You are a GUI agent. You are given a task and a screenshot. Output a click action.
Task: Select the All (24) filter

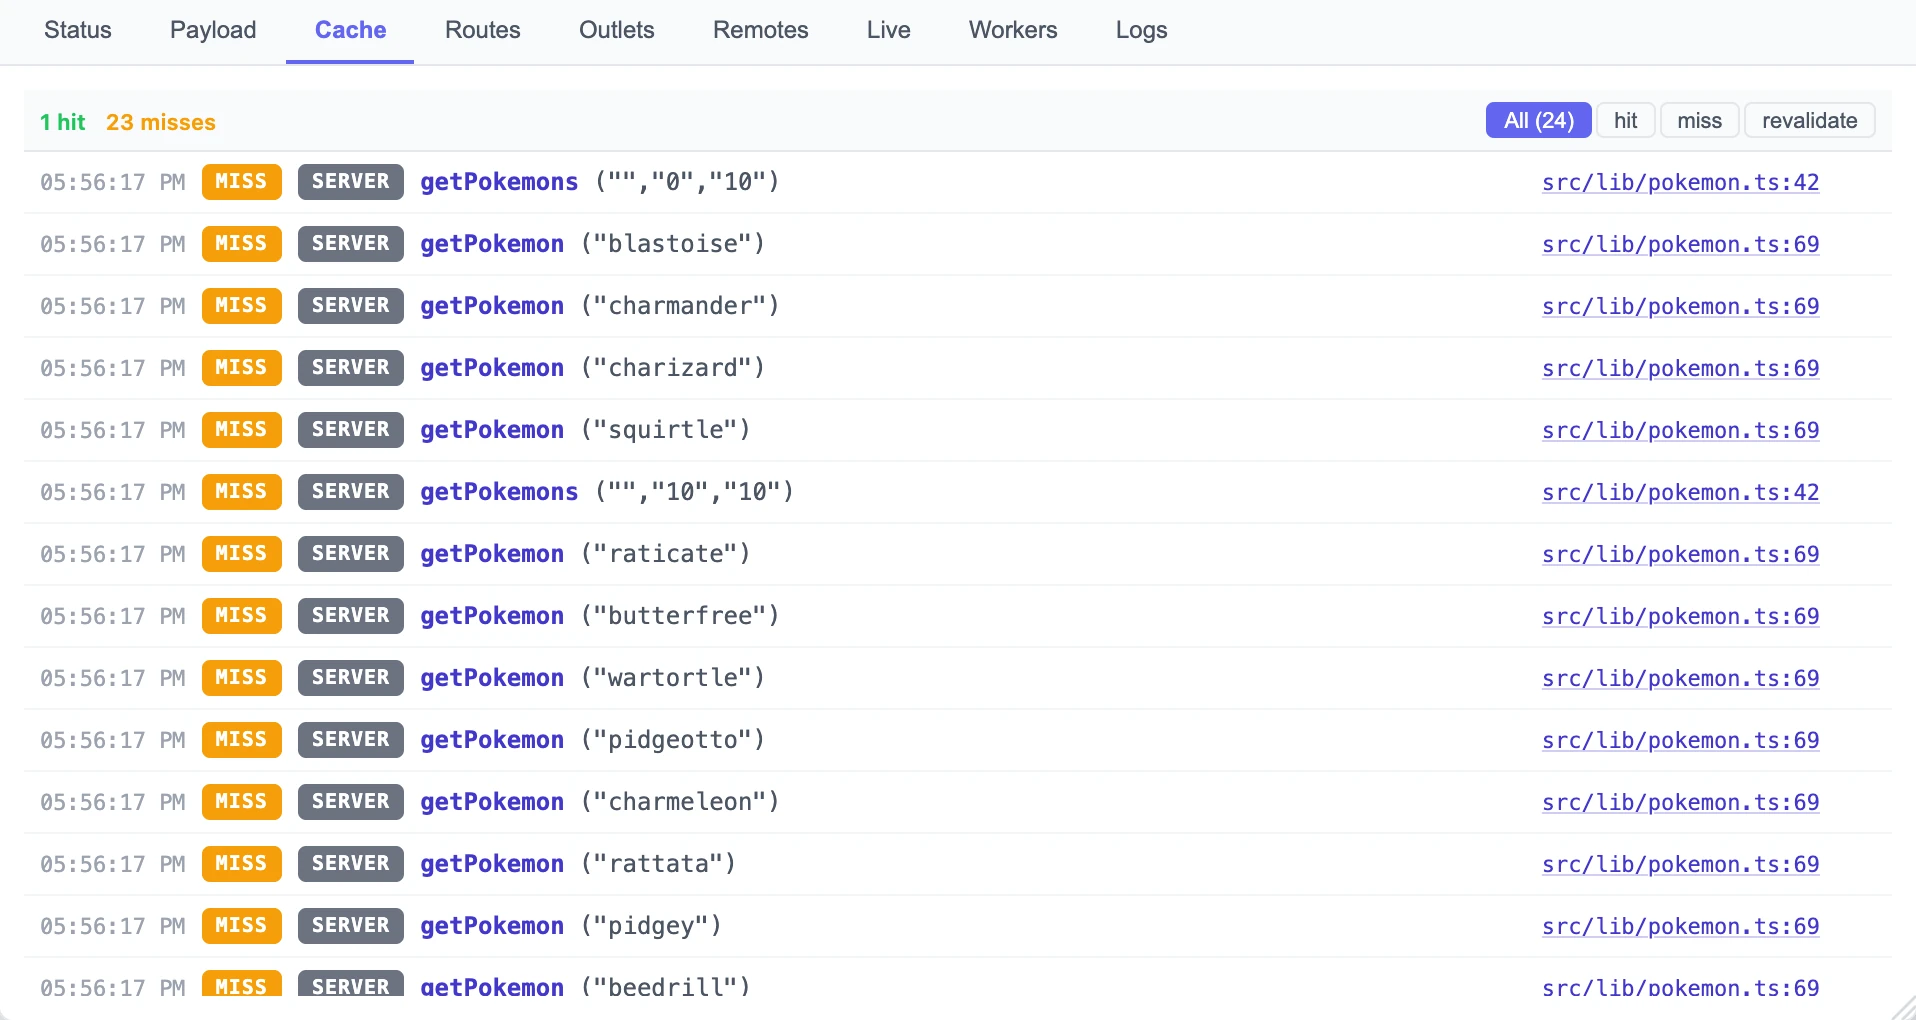pyautogui.click(x=1538, y=121)
